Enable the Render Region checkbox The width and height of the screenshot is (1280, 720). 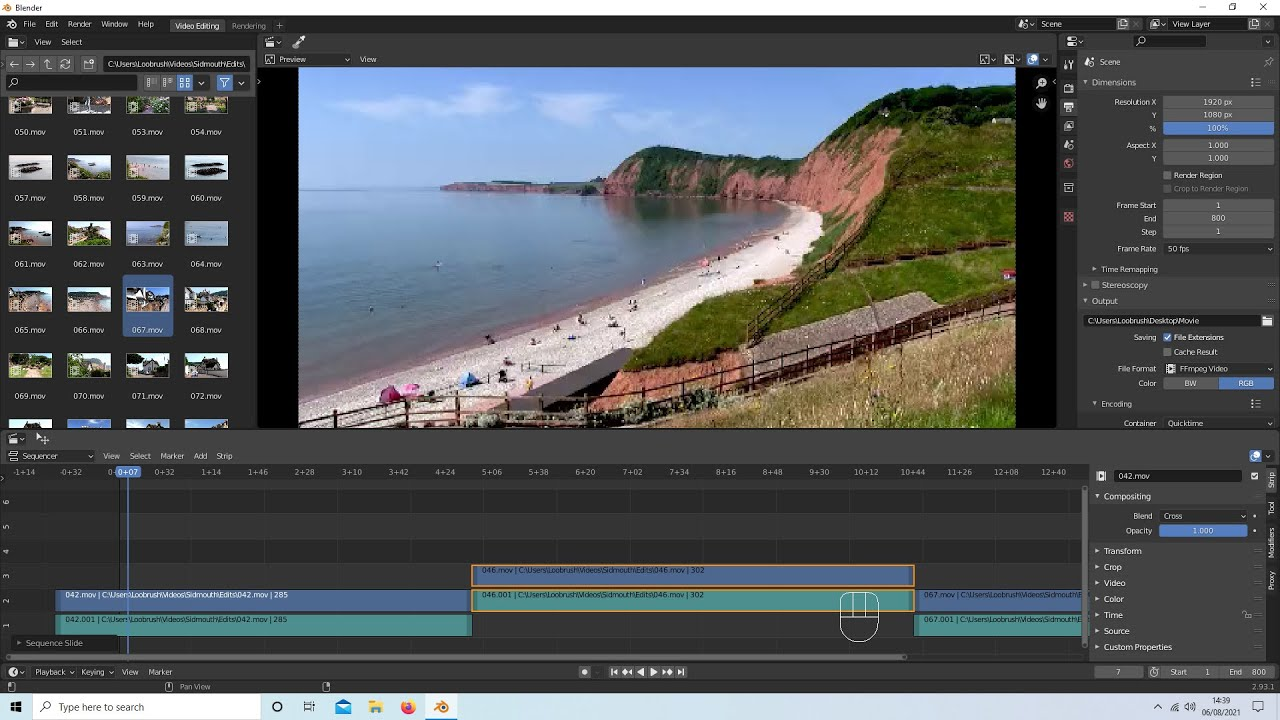[x=1166, y=175]
